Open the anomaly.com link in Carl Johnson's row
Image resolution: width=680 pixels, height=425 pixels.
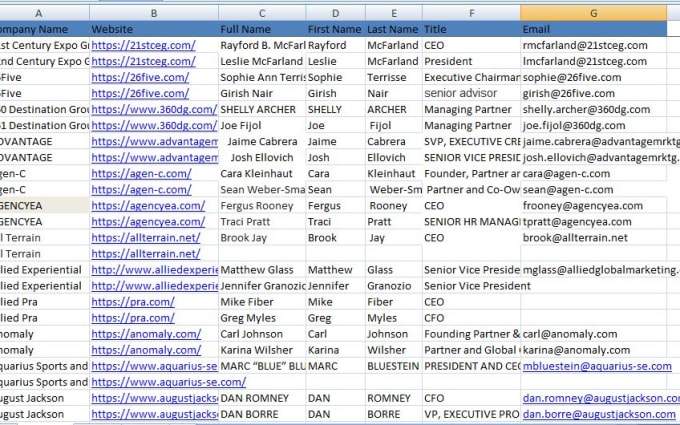point(146,334)
